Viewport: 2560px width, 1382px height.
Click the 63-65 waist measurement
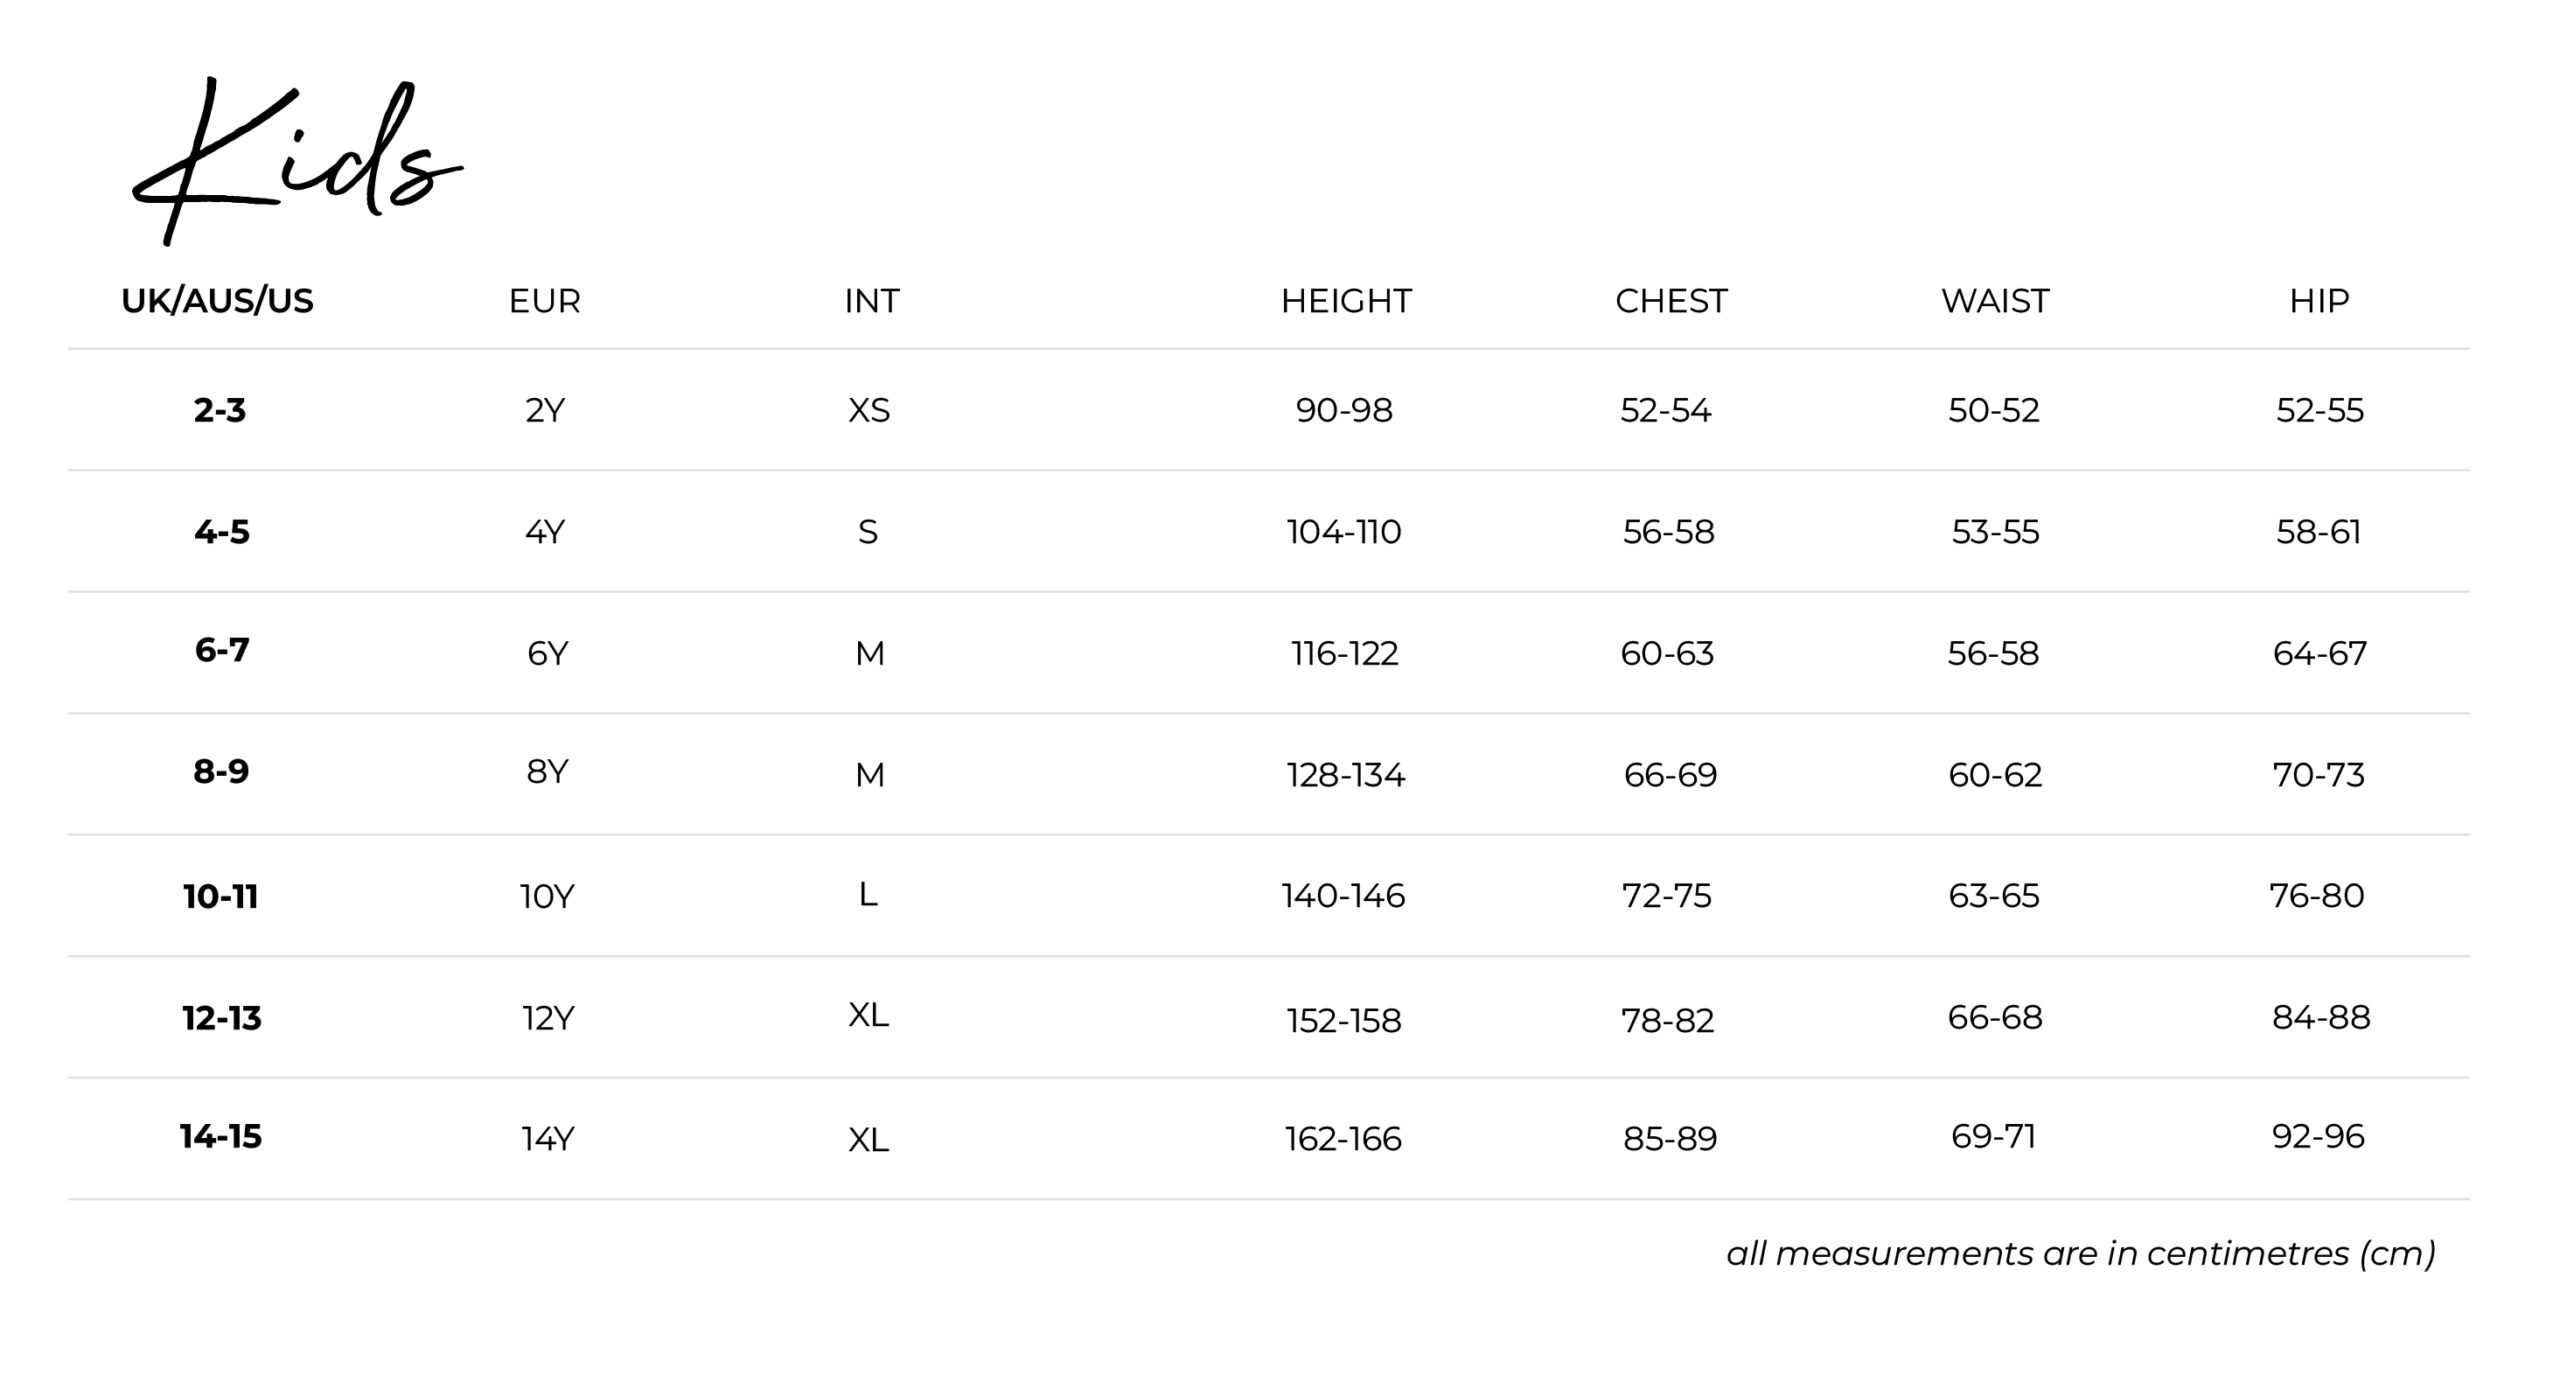[1994, 896]
